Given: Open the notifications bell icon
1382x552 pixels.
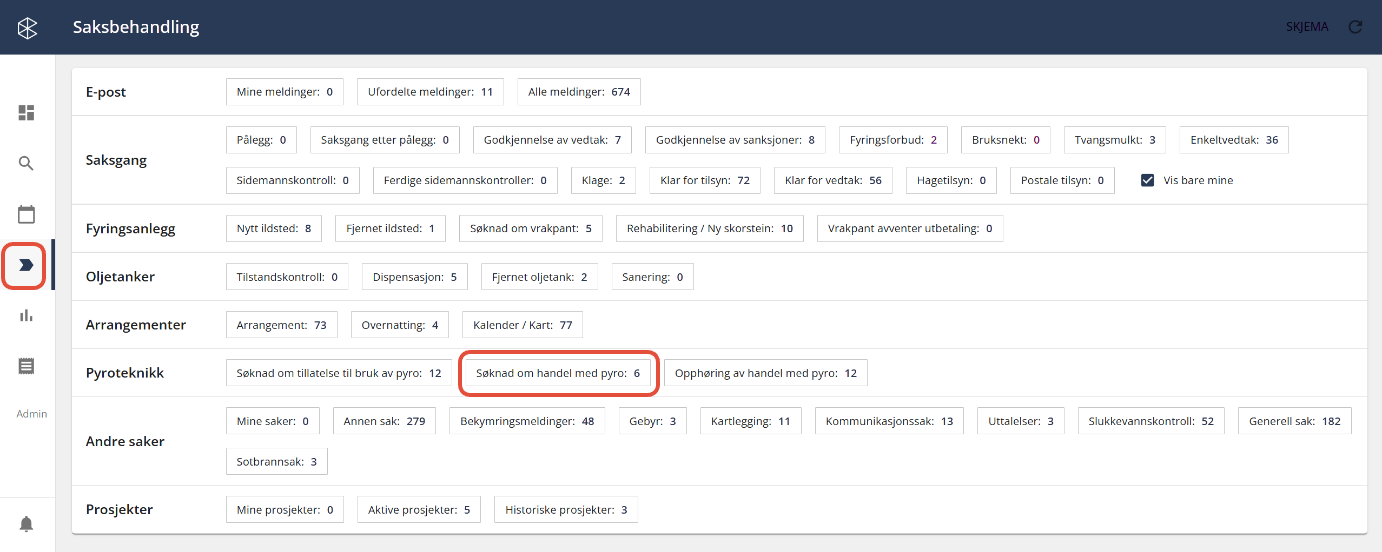Looking at the screenshot, I should point(27,524).
